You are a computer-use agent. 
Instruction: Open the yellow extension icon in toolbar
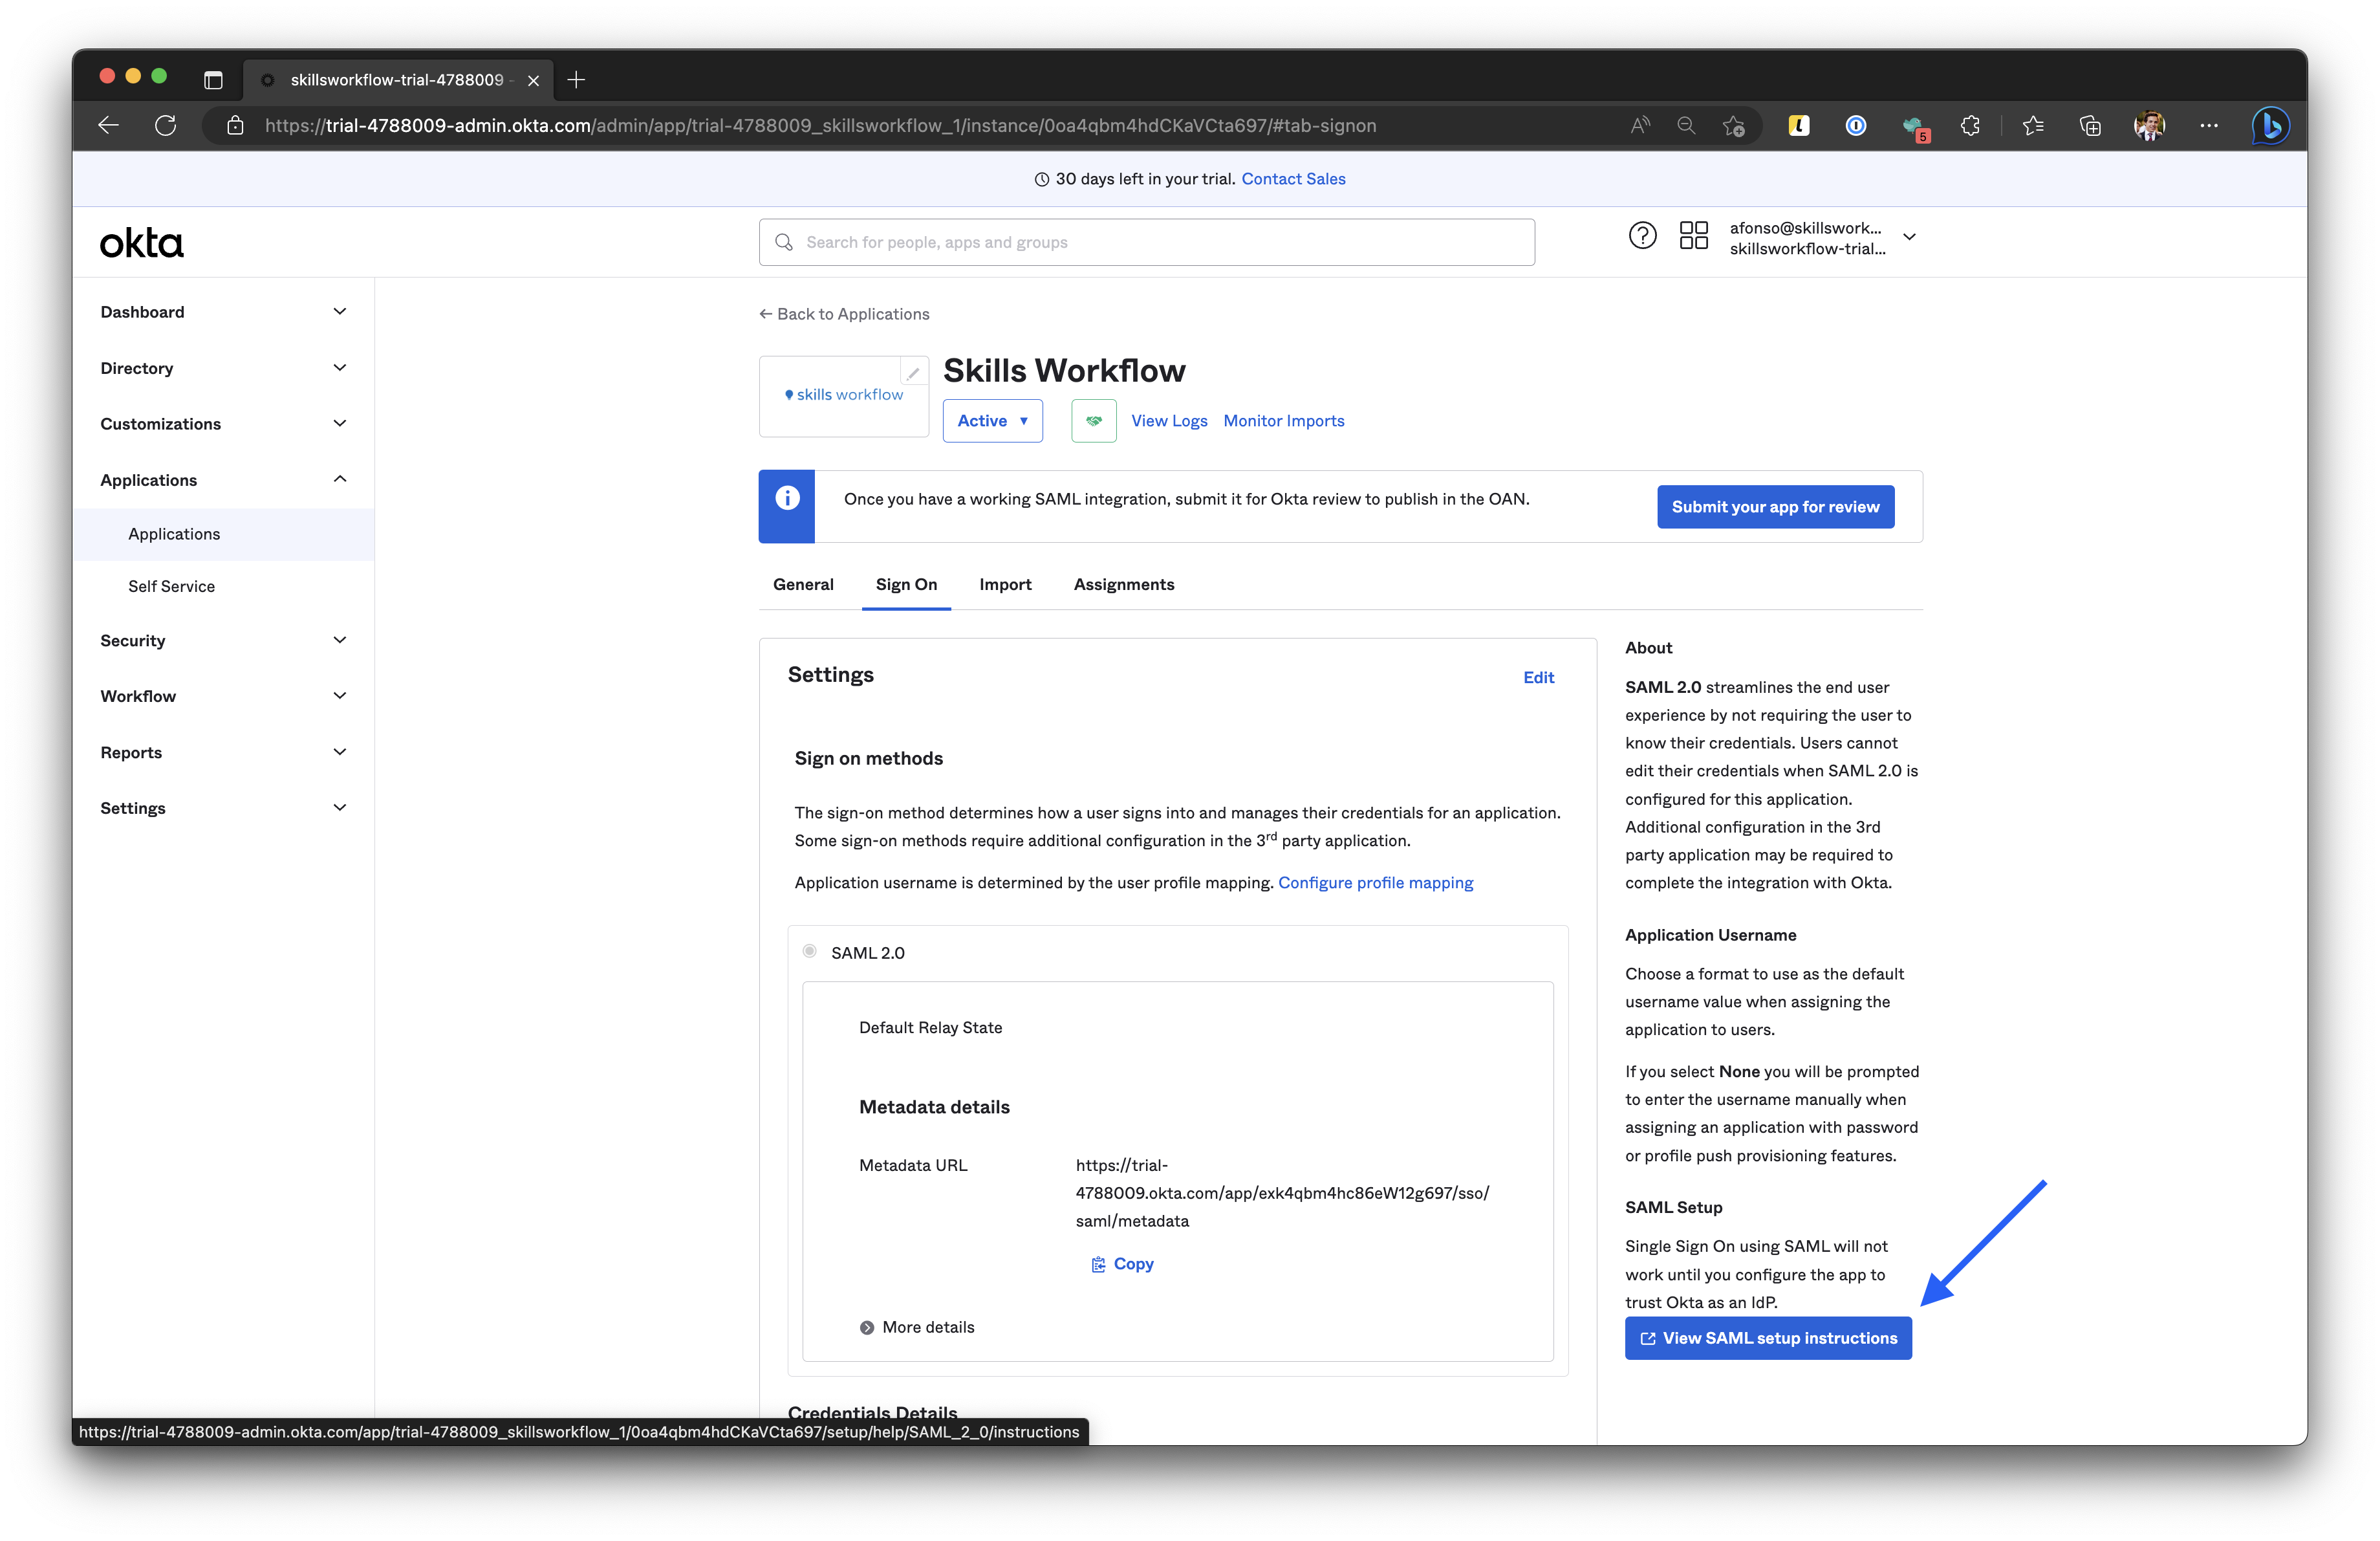1799,125
